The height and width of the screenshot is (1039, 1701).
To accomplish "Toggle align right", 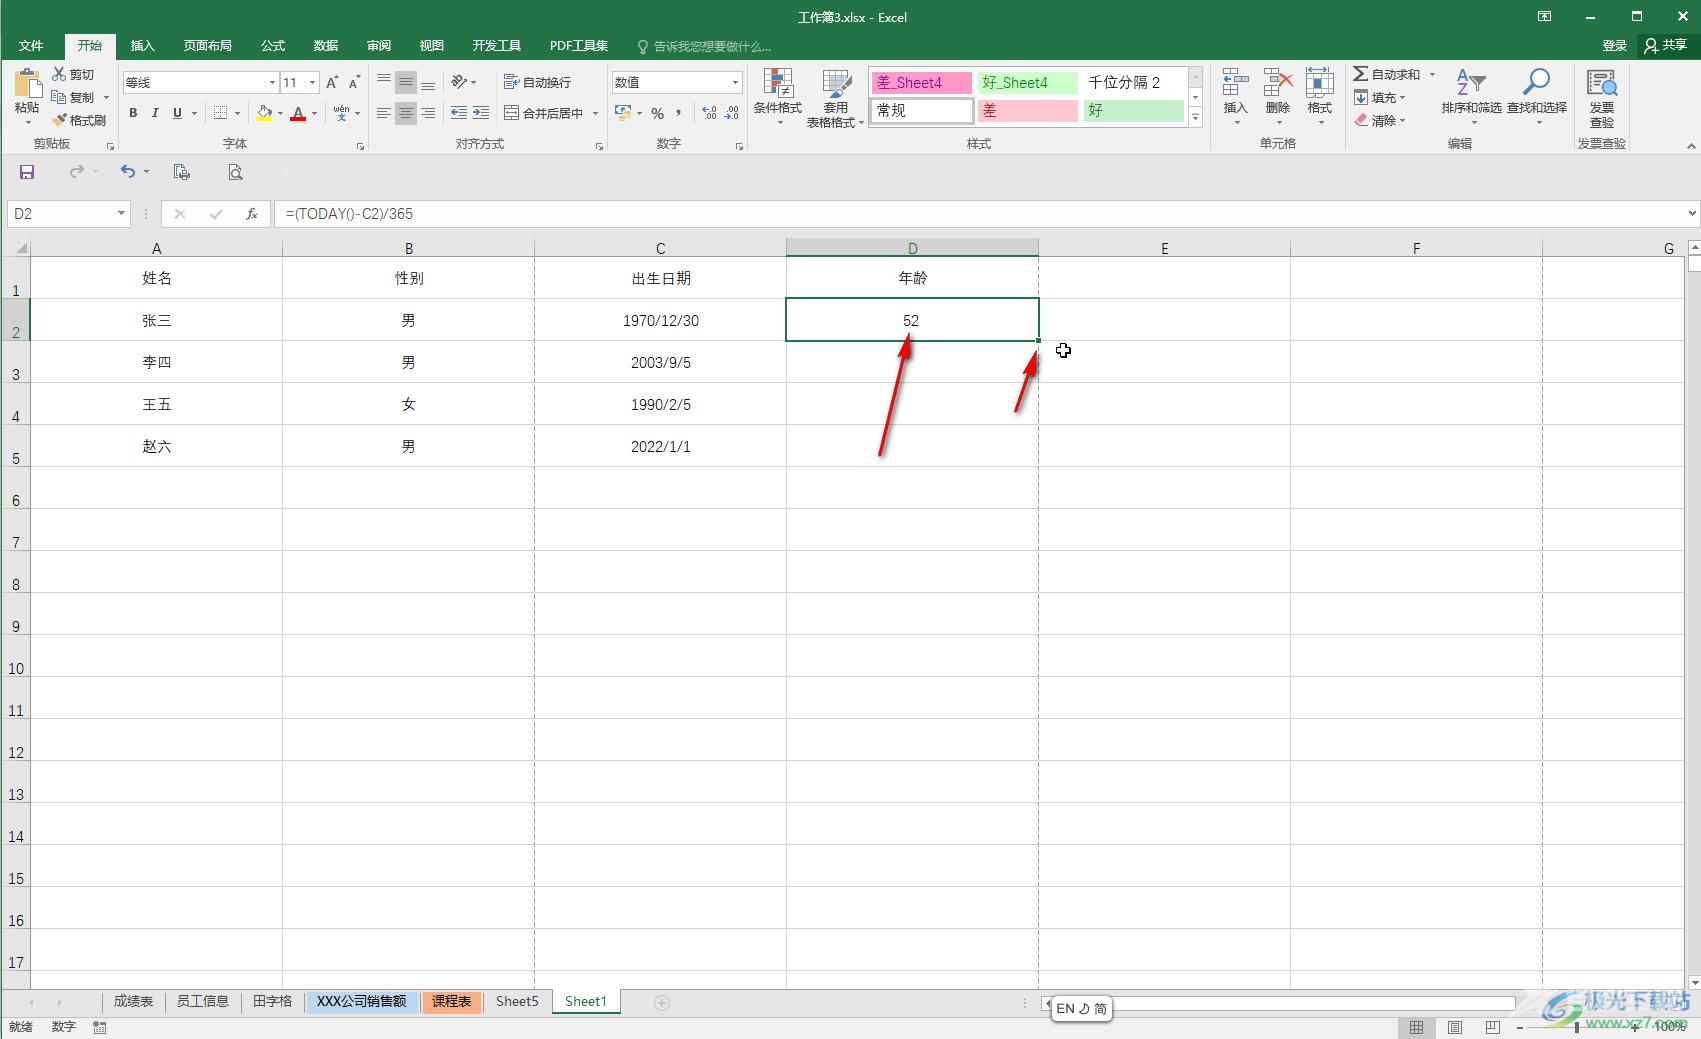I will click(x=428, y=113).
